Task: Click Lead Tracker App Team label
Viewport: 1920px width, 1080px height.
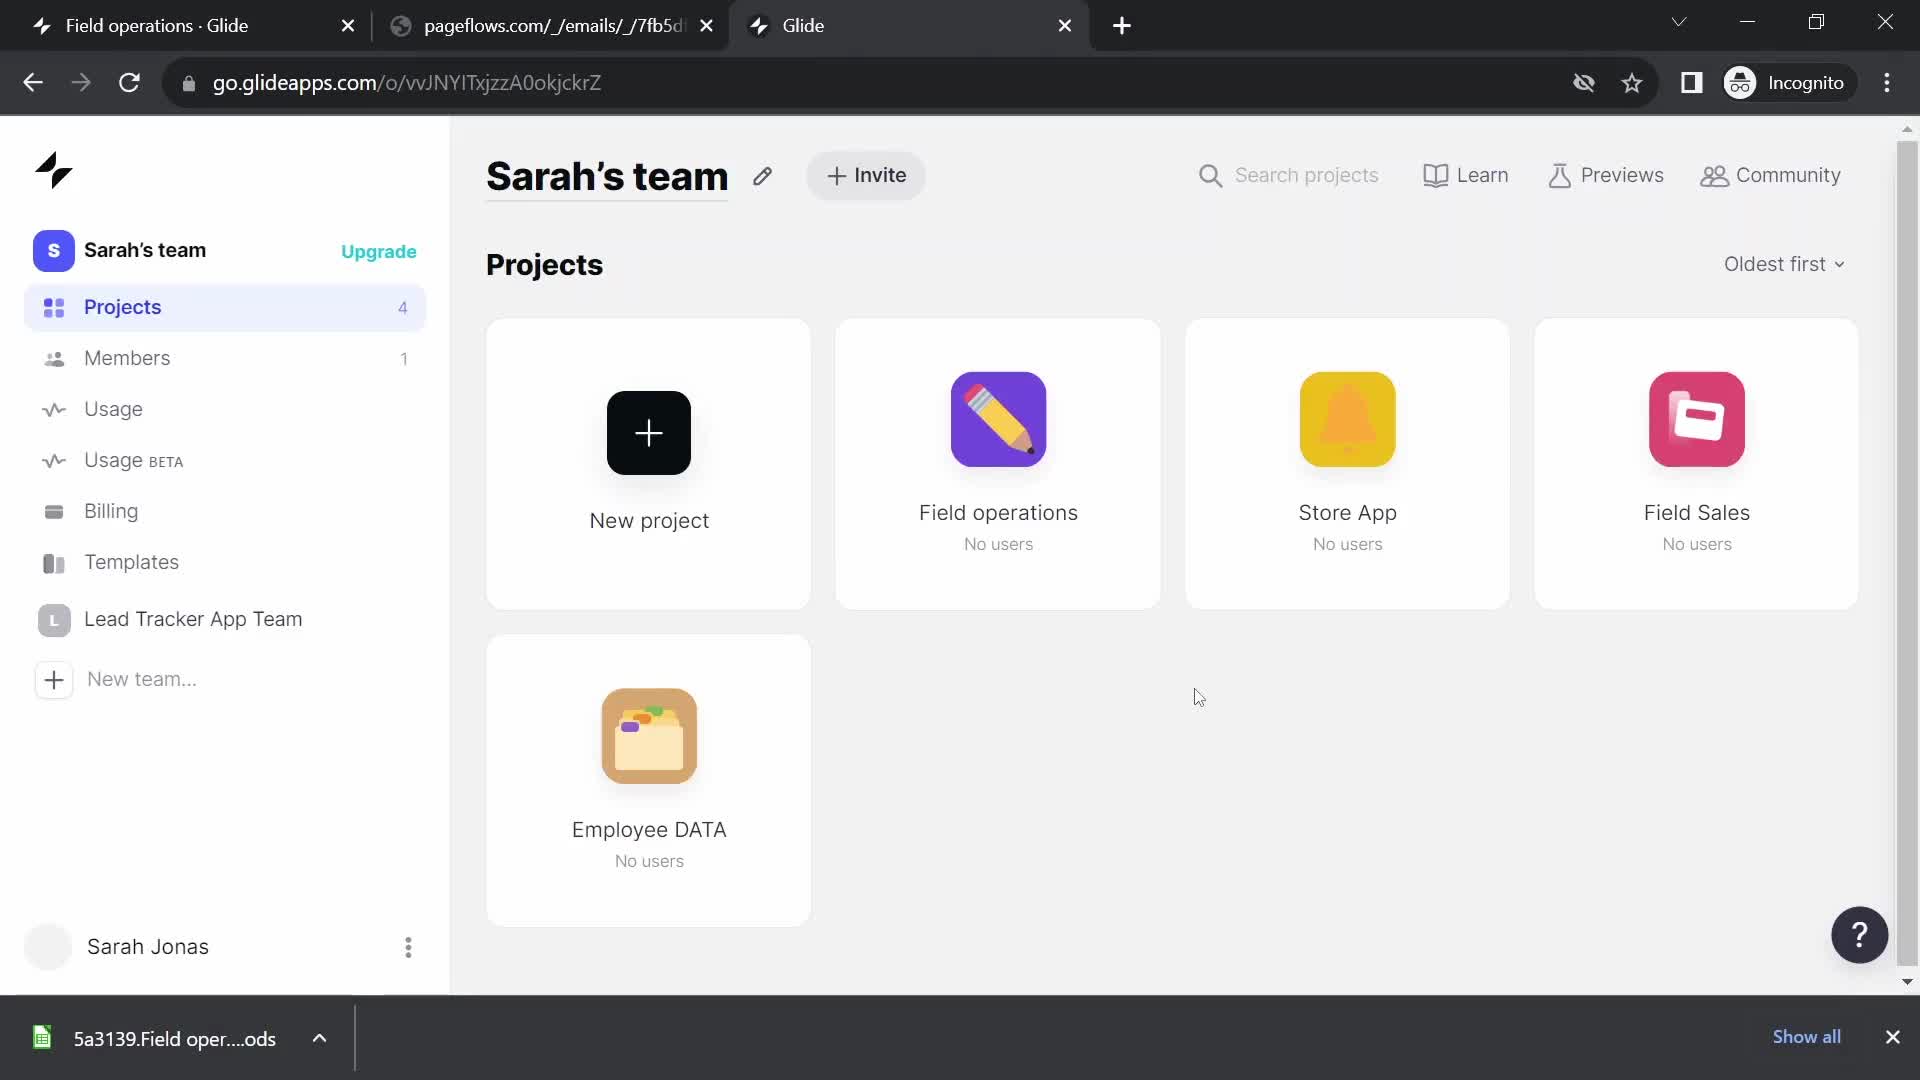Action: coord(193,620)
